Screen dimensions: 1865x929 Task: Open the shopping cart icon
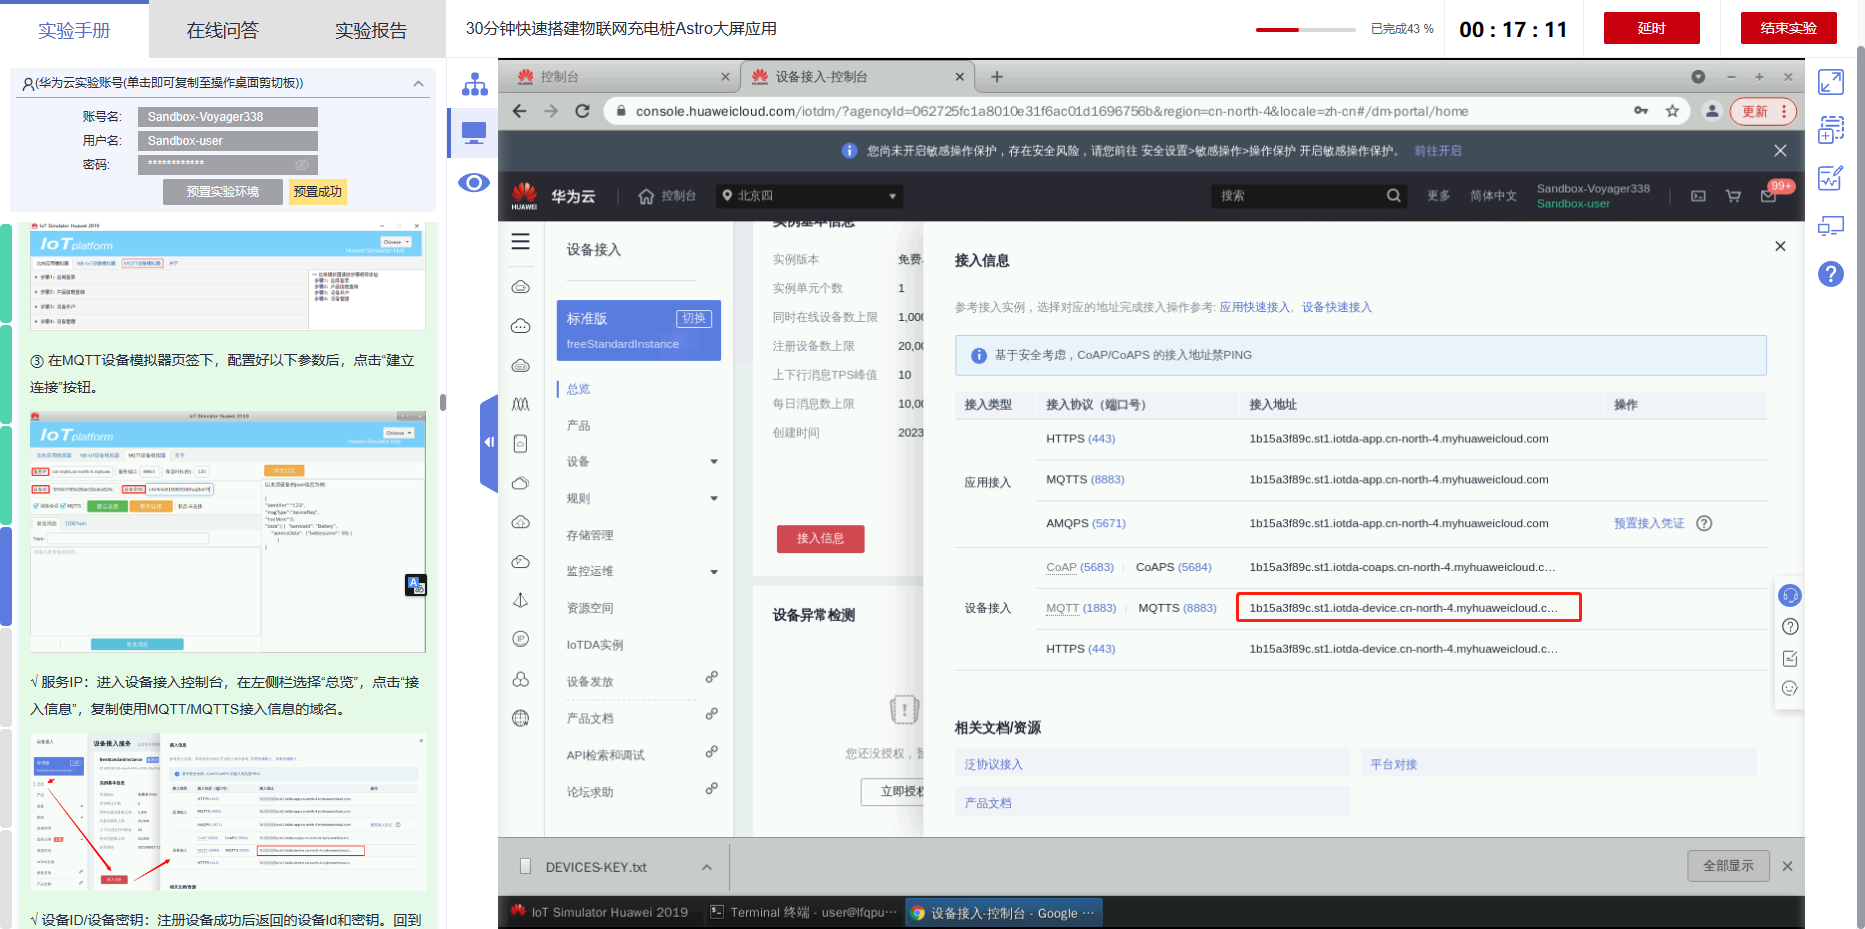click(1733, 196)
